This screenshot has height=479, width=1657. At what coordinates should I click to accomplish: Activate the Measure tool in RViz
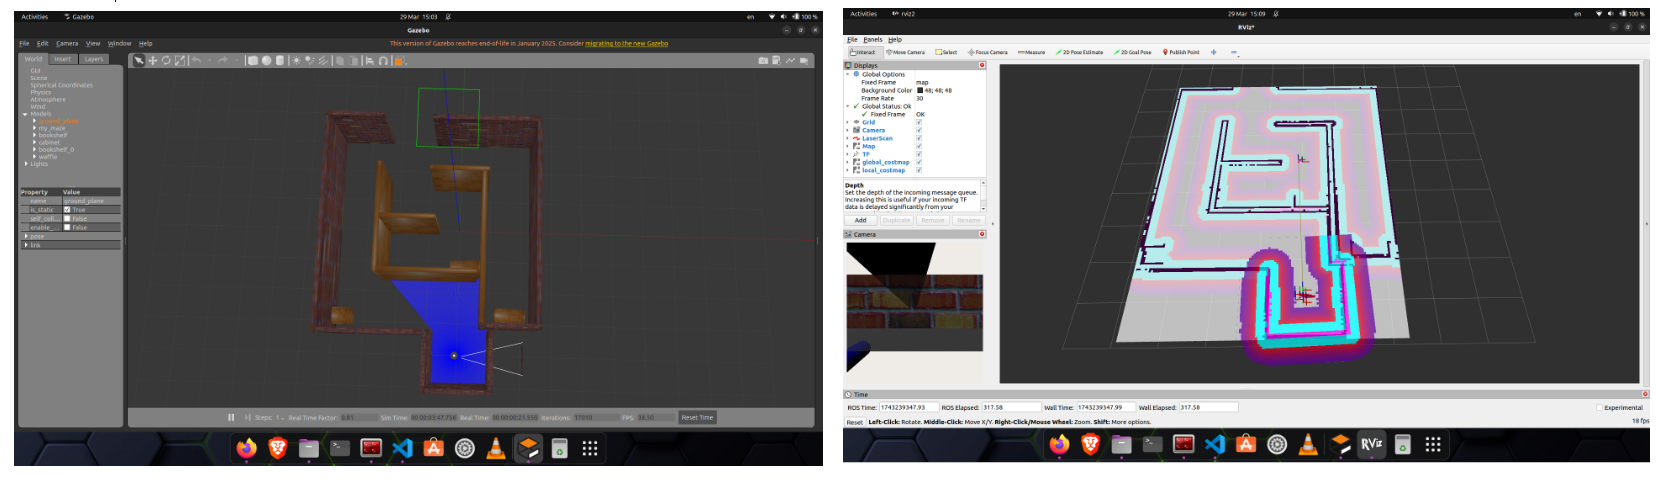(x=1031, y=52)
